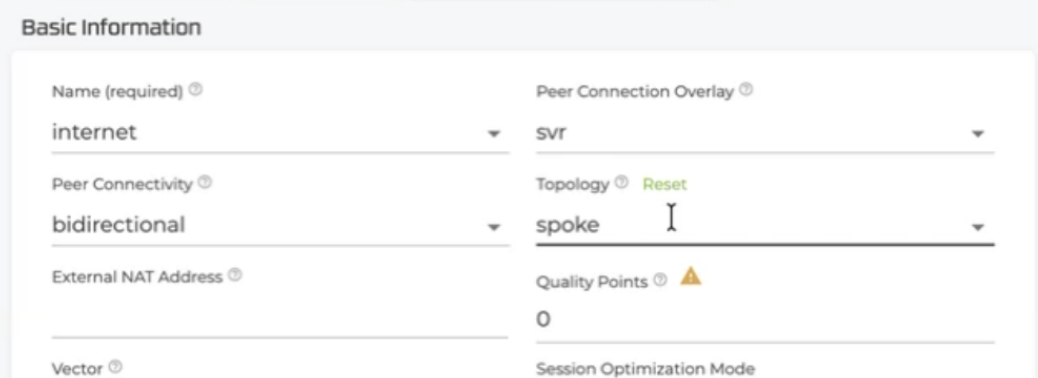1038x378 pixels.
Task: Reset the Topology field
Action: 665,184
